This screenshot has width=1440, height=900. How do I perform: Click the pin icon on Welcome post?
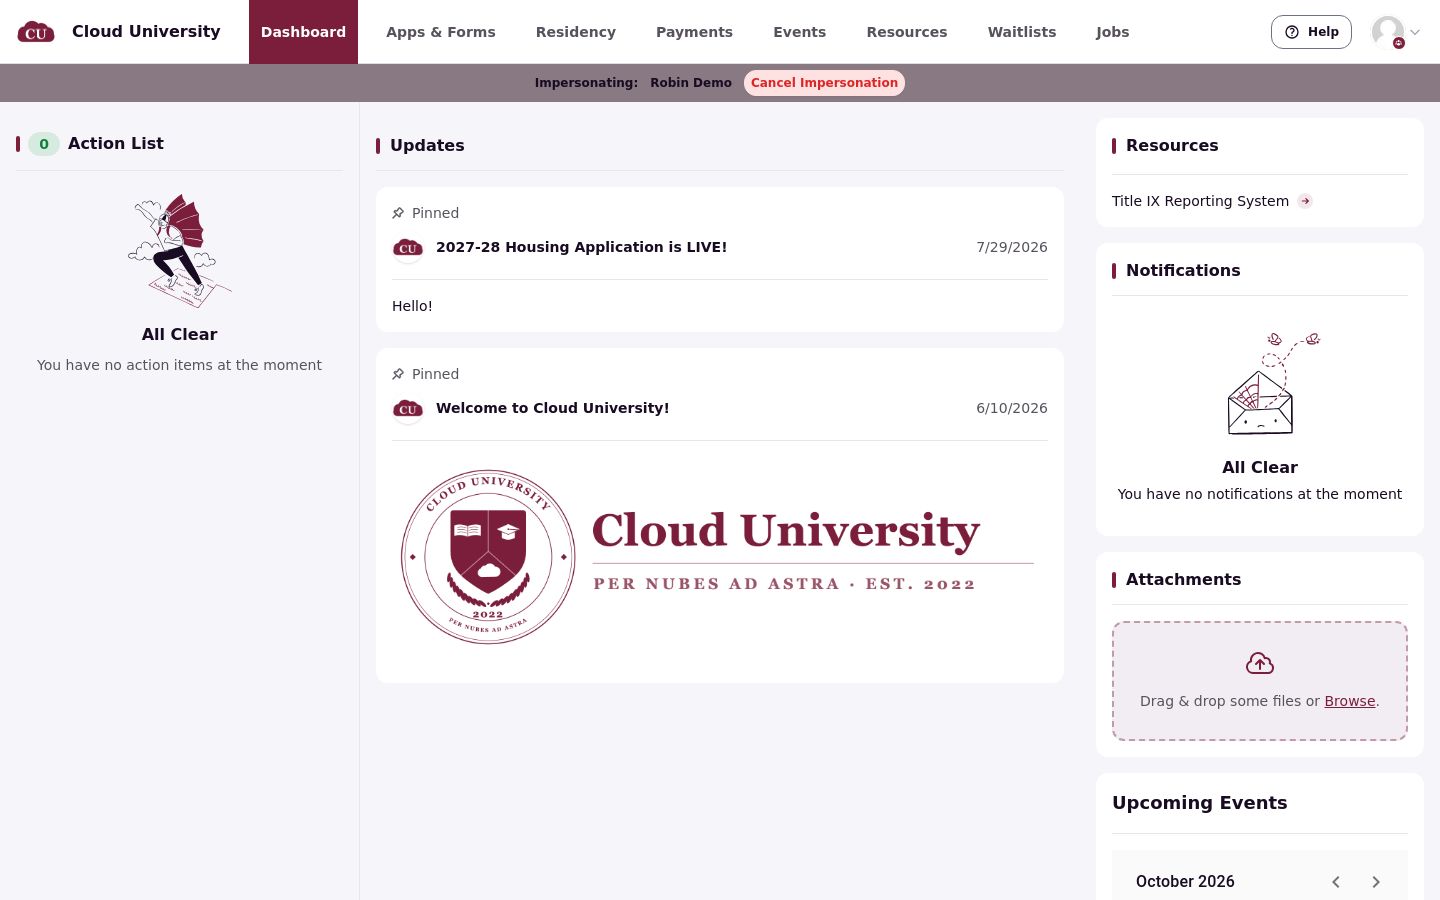tap(398, 374)
